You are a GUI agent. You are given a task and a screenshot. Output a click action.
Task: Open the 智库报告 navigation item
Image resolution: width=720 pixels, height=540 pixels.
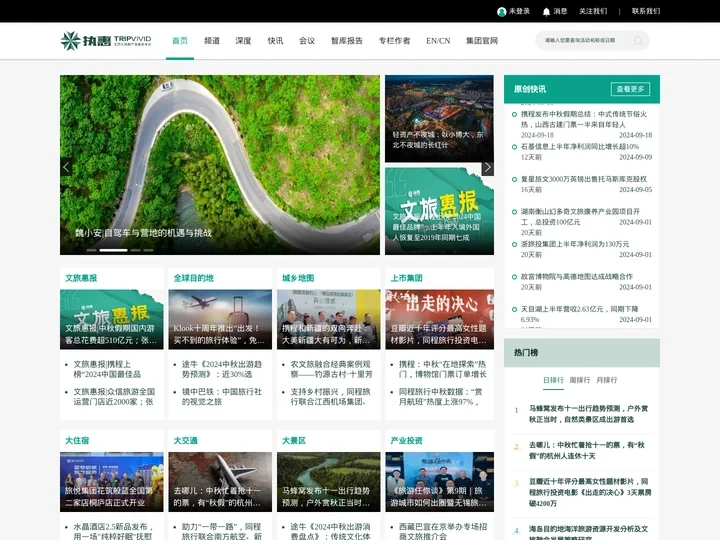click(x=347, y=41)
